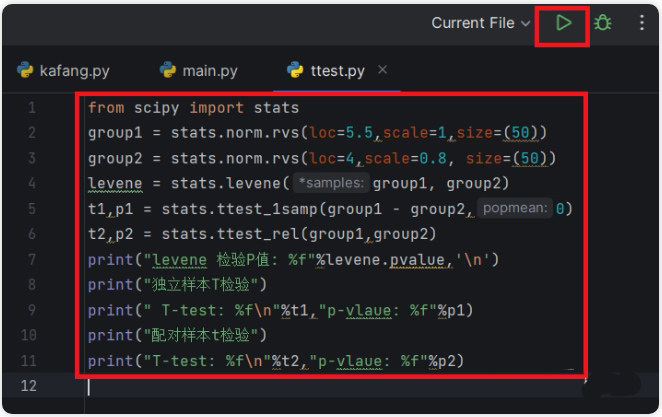
Task: Run the current file with the green play button
Action: pyautogui.click(x=564, y=23)
